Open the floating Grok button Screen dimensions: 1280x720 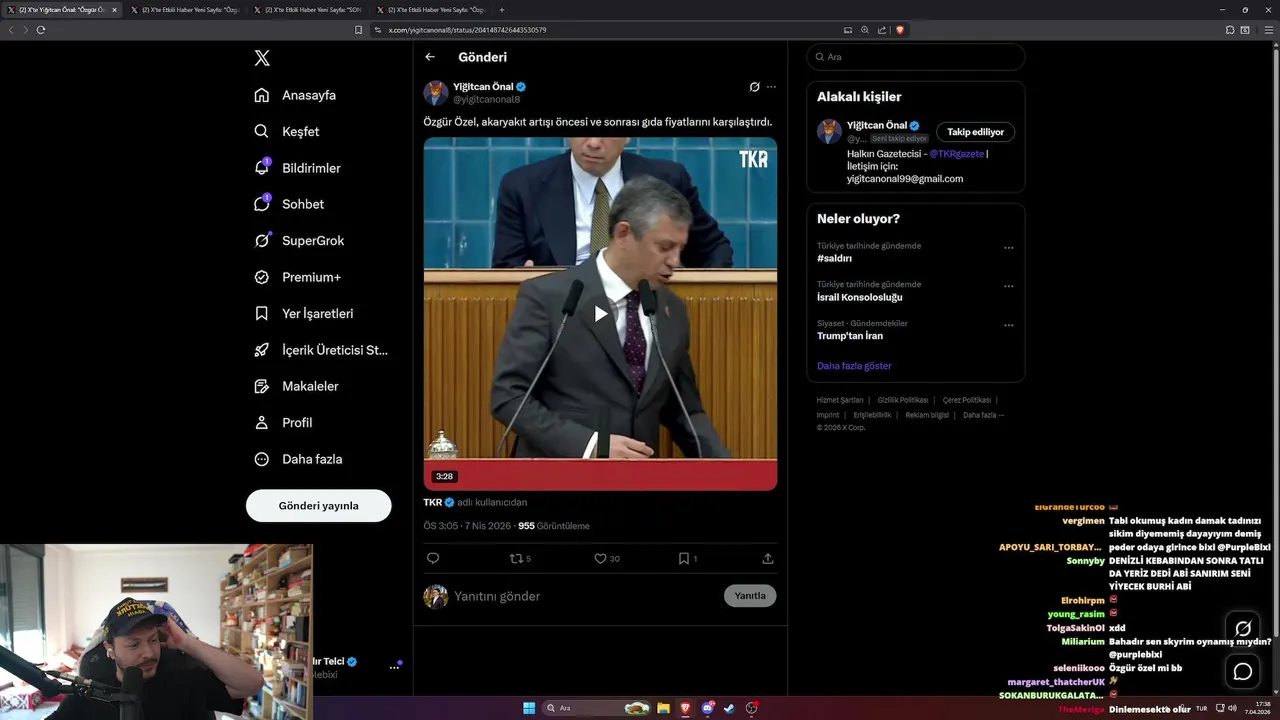pyautogui.click(x=1243, y=629)
